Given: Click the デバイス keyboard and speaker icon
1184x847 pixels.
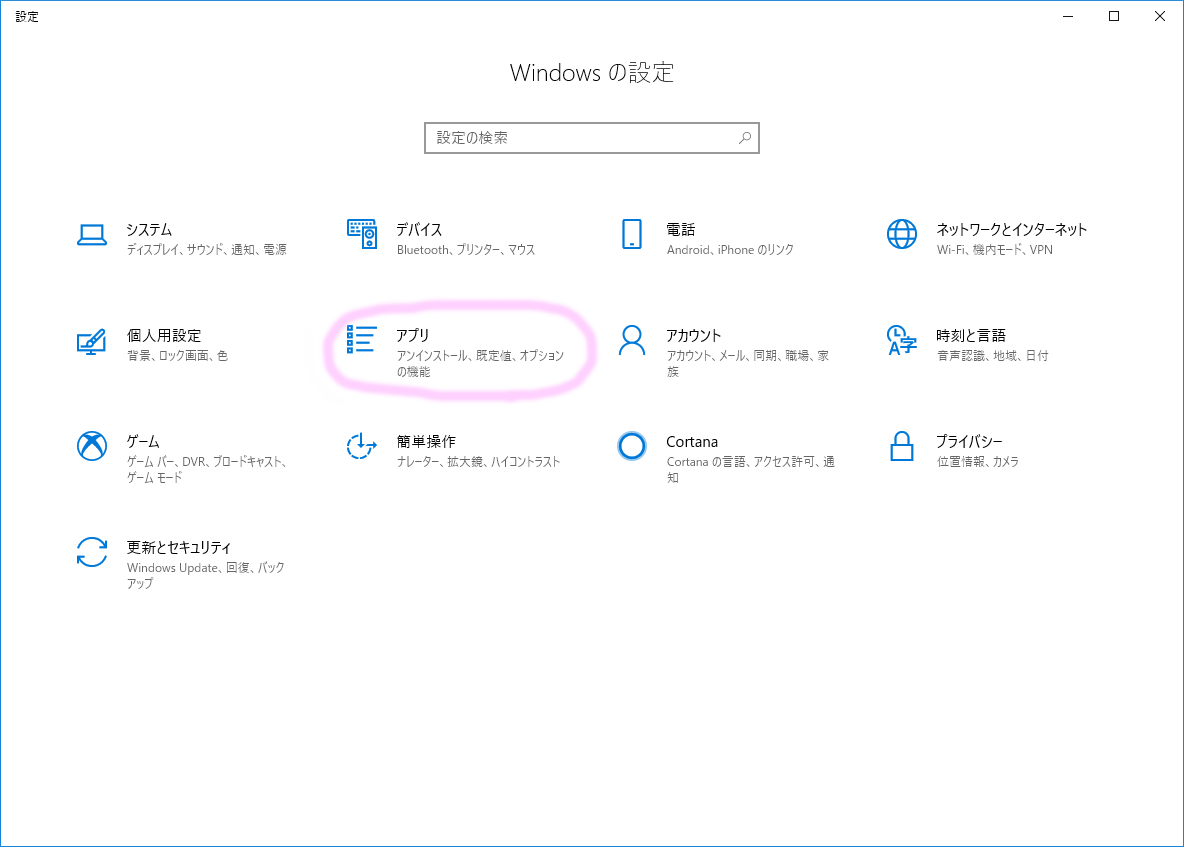Looking at the screenshot, I should coord(362,234).
